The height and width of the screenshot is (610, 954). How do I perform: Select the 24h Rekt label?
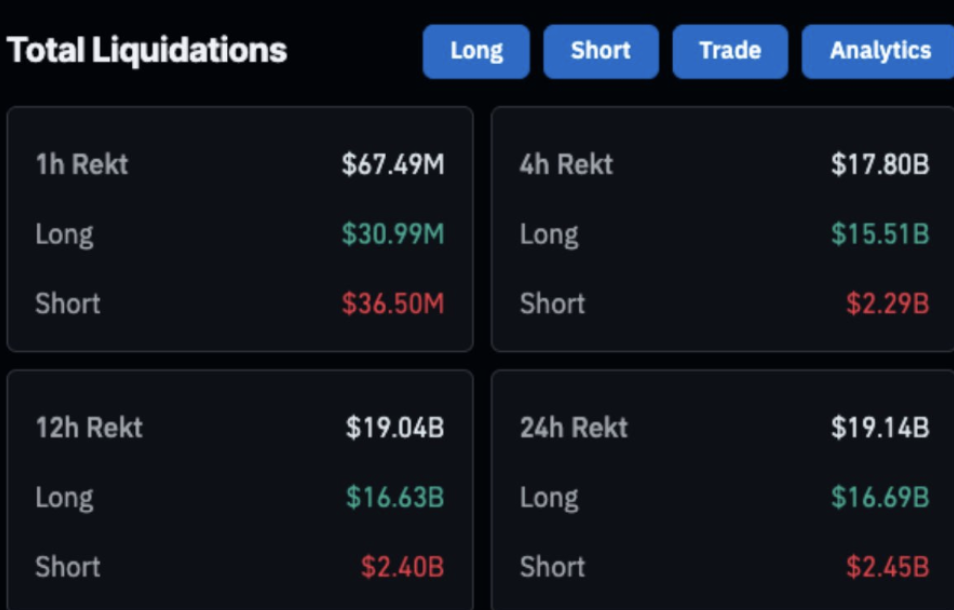[574, 428]
